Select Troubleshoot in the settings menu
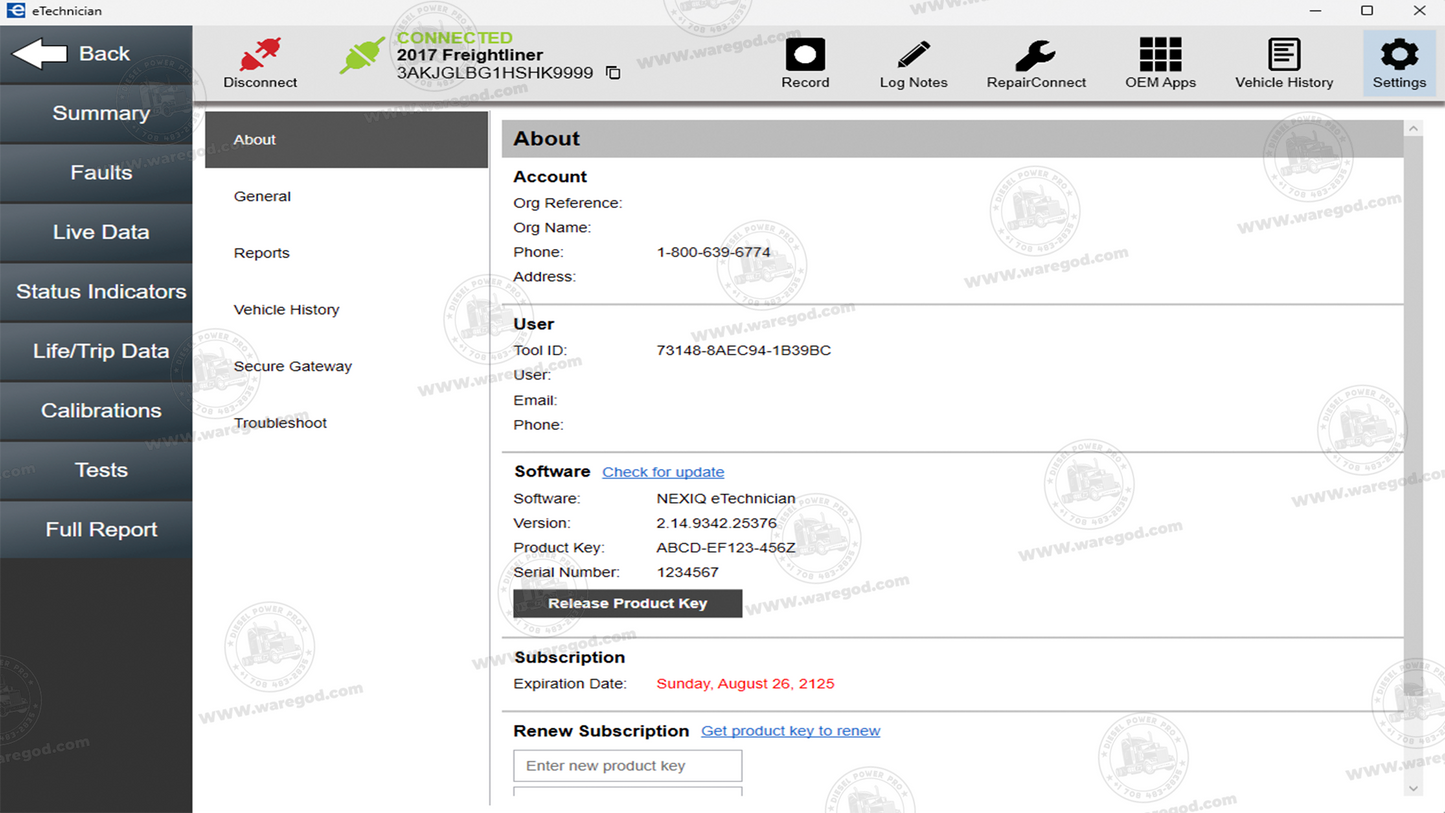This screenshot has width=1445, height=813. [280, 422]
